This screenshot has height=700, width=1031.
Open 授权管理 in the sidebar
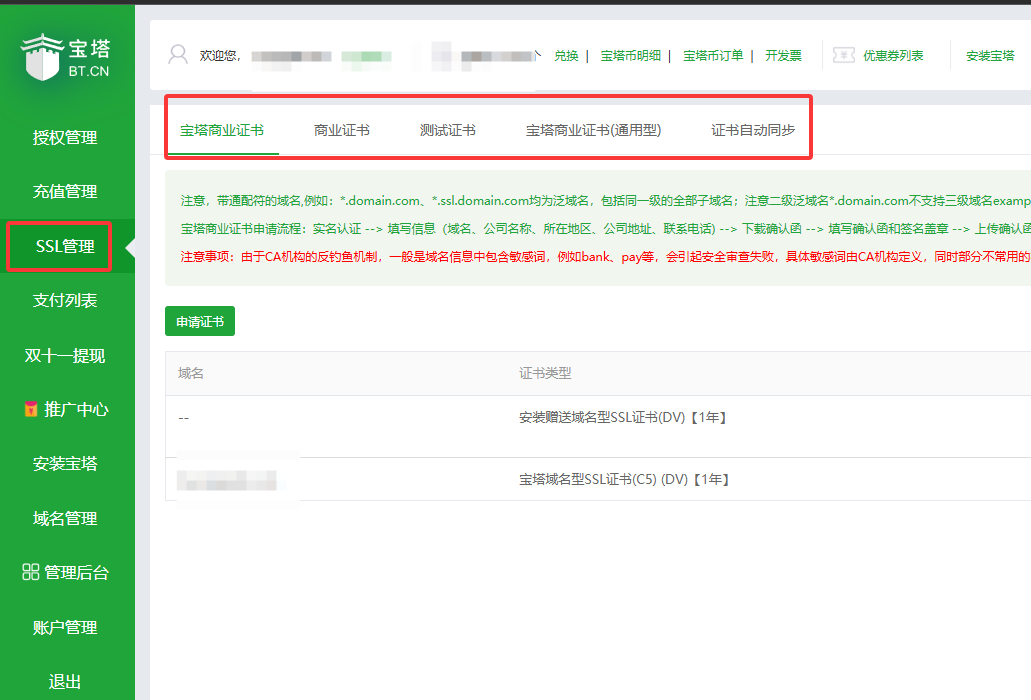tap(65, 138)
